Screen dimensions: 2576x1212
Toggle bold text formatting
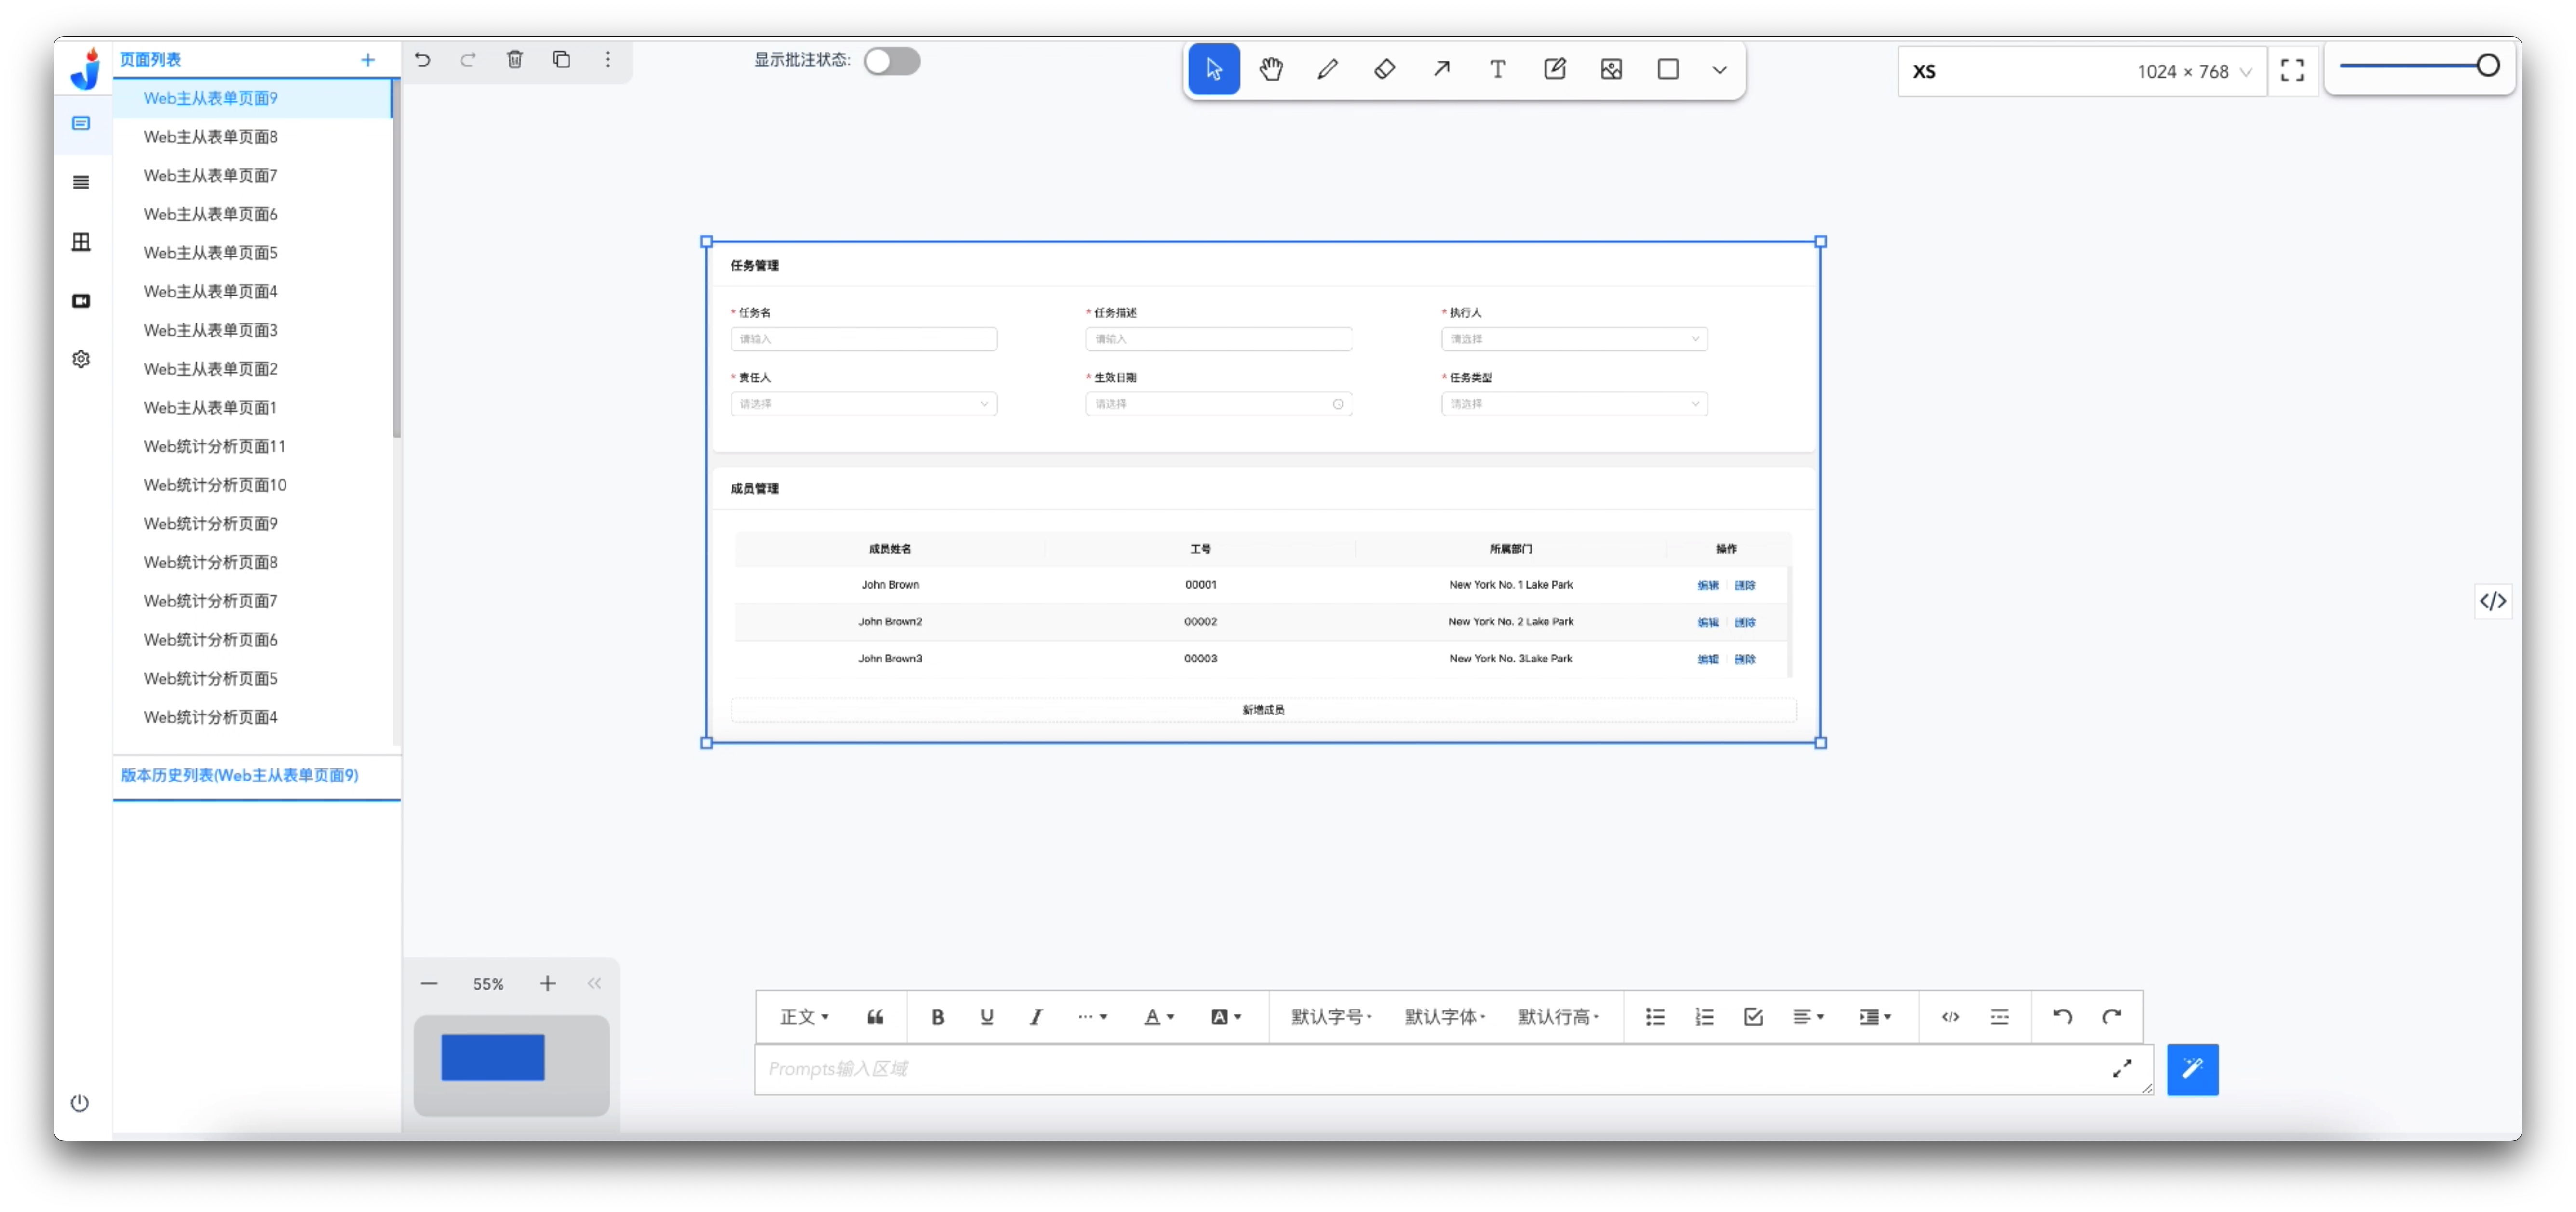(937, 1017)
